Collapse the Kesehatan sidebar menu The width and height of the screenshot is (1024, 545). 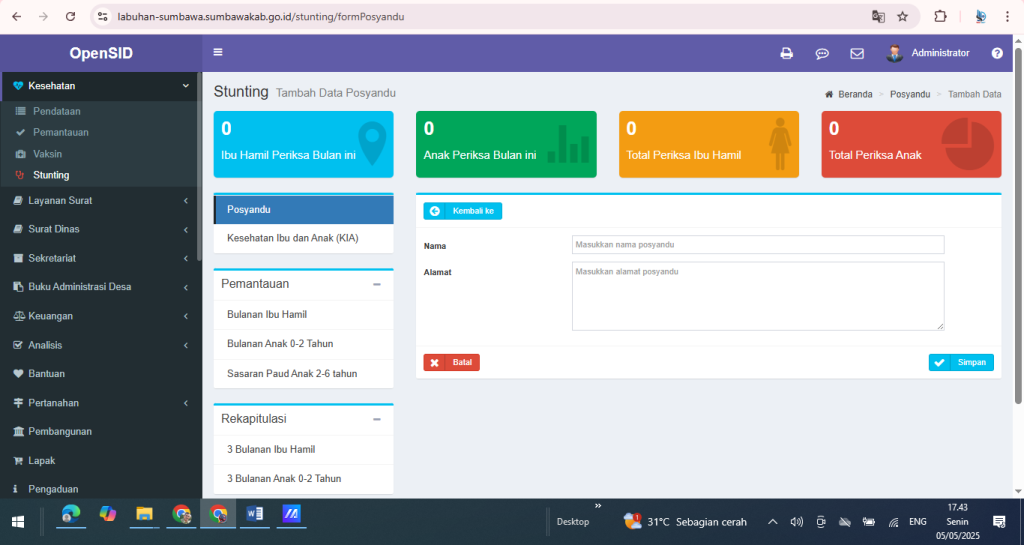[101, 86]
